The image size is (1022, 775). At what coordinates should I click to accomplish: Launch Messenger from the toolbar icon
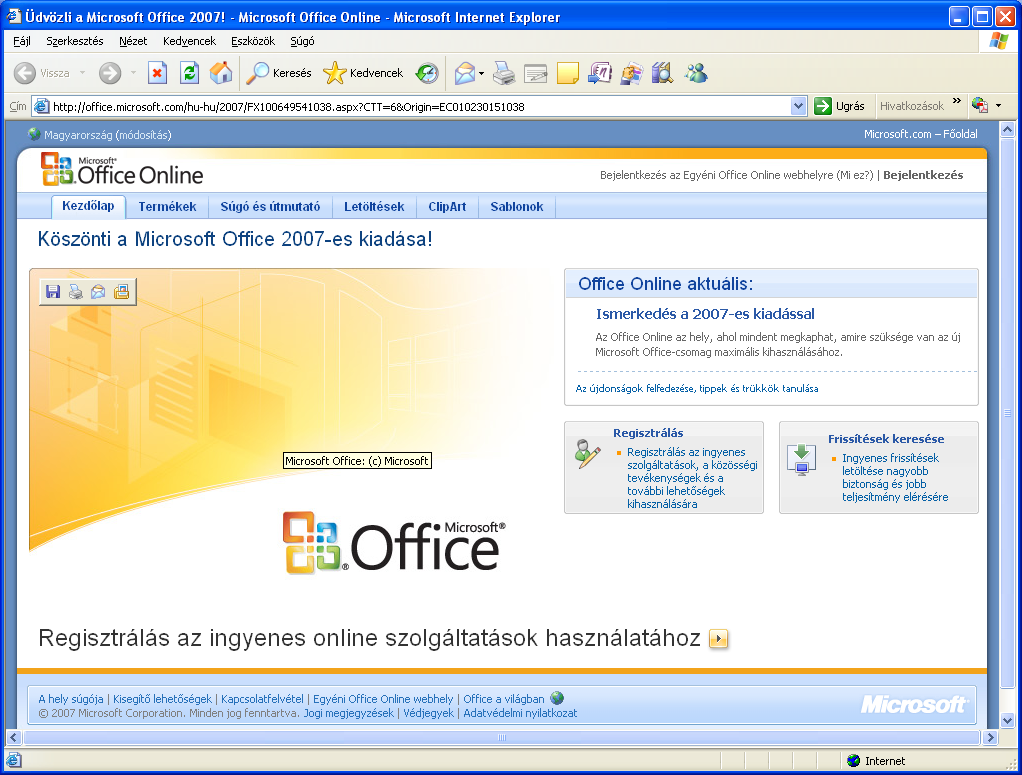[x=695, y=73]
